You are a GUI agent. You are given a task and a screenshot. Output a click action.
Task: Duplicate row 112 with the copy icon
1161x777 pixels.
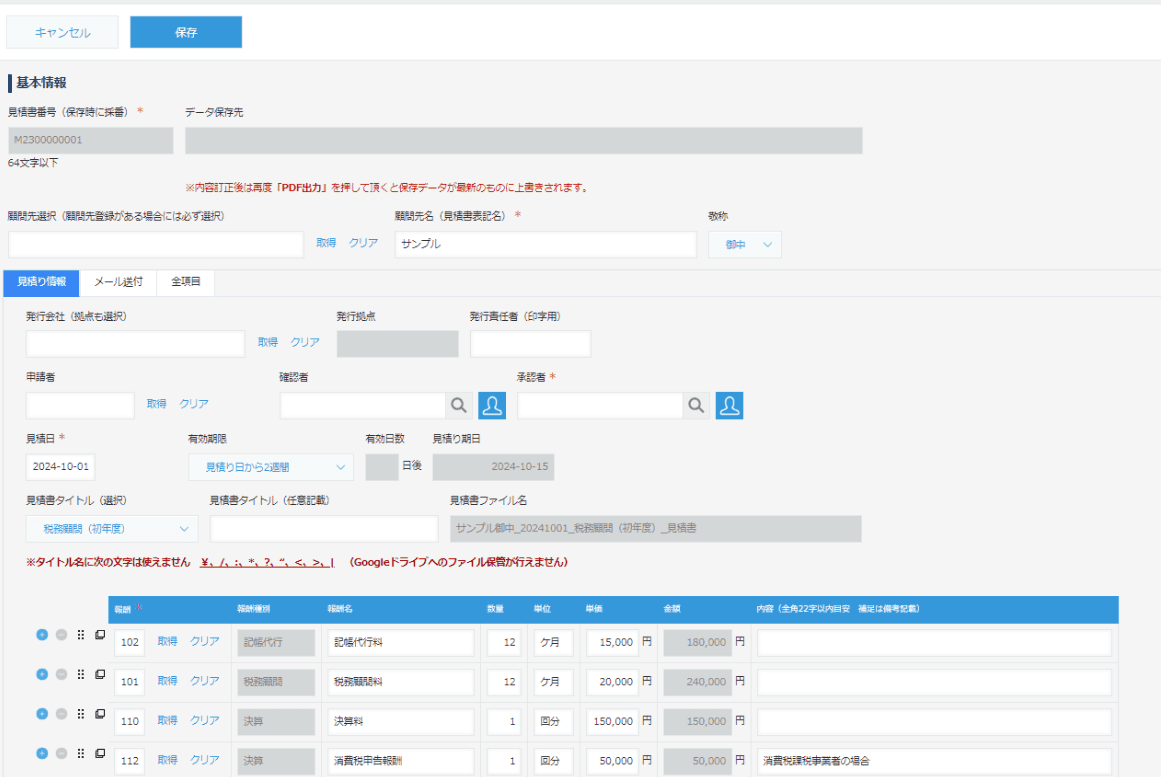coord(100,753)
